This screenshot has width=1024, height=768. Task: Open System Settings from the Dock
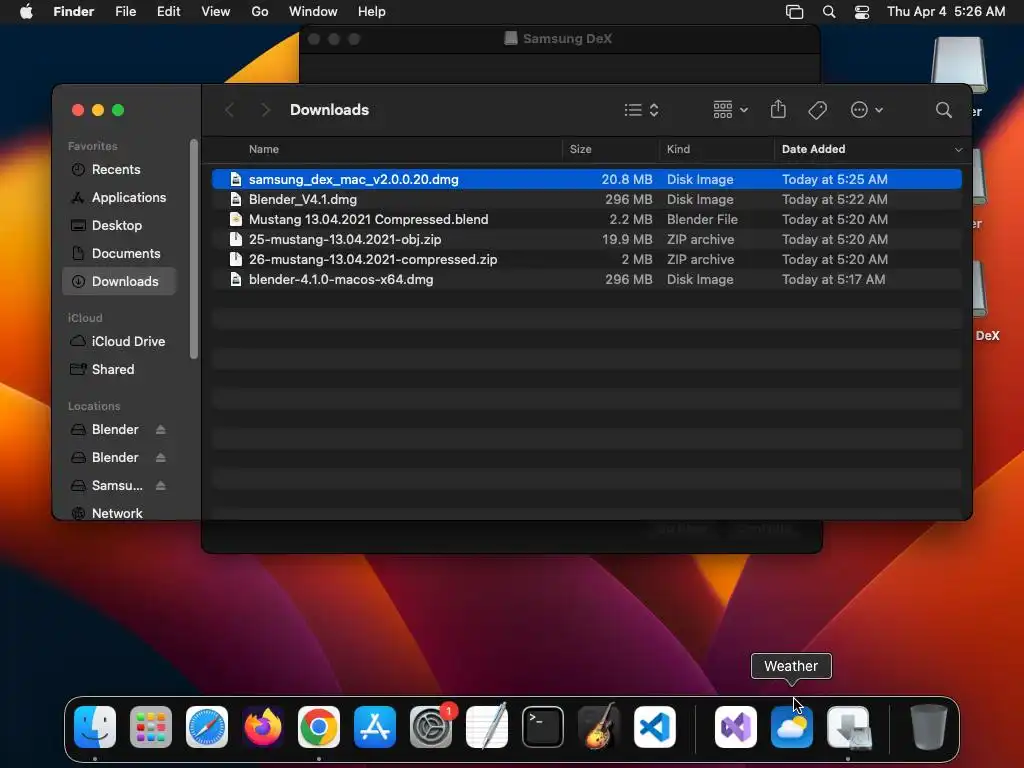pos(431,727)
